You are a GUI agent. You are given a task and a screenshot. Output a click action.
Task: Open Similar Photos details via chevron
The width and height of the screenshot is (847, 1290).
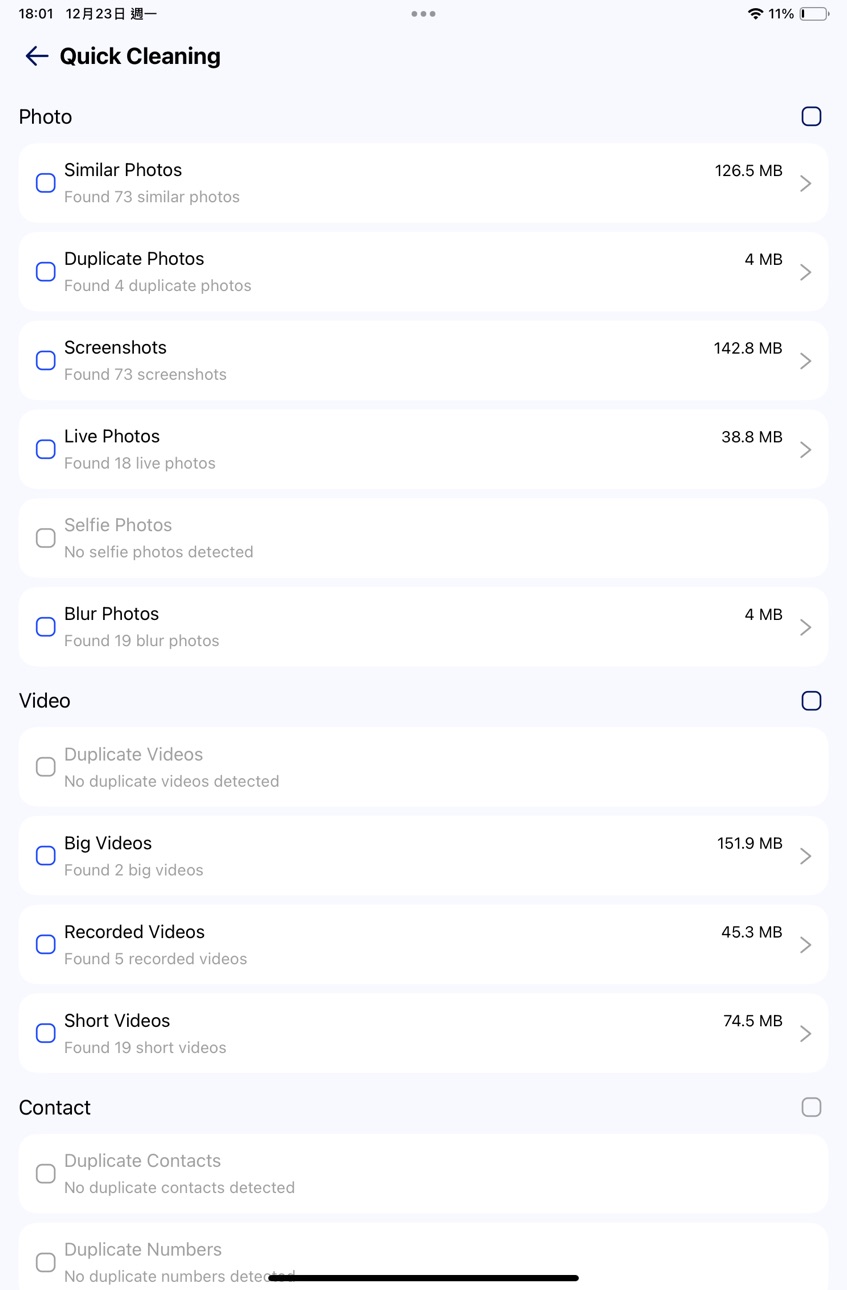tap(805, 183)
